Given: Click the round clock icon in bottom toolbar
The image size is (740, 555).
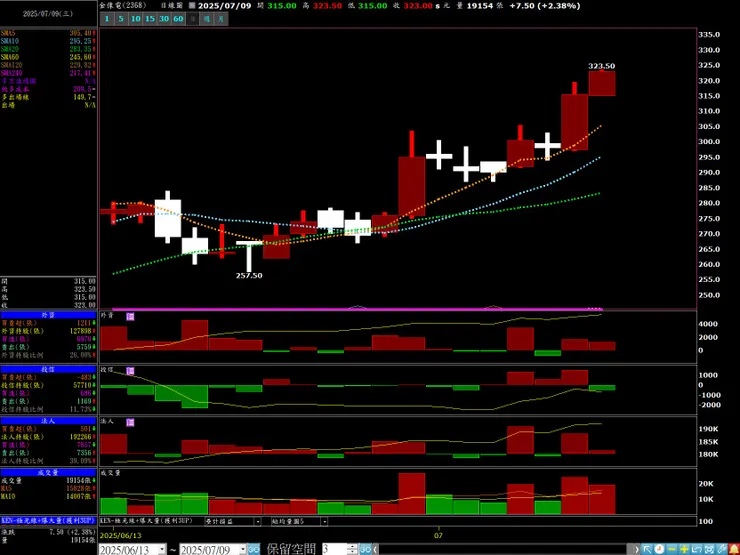Looking at the screenshot, I should pyautogui.click(x=659, y=549).
